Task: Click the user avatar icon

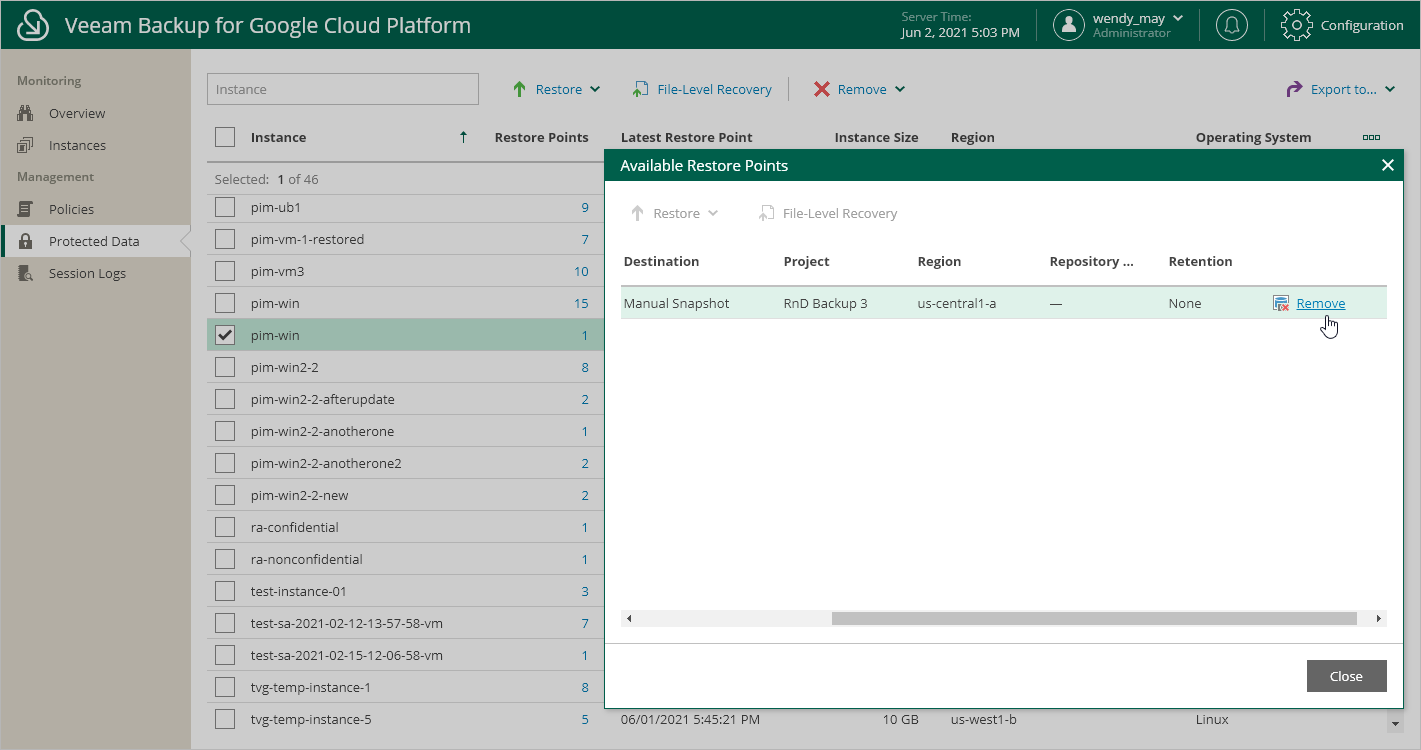Action: 1069,25
